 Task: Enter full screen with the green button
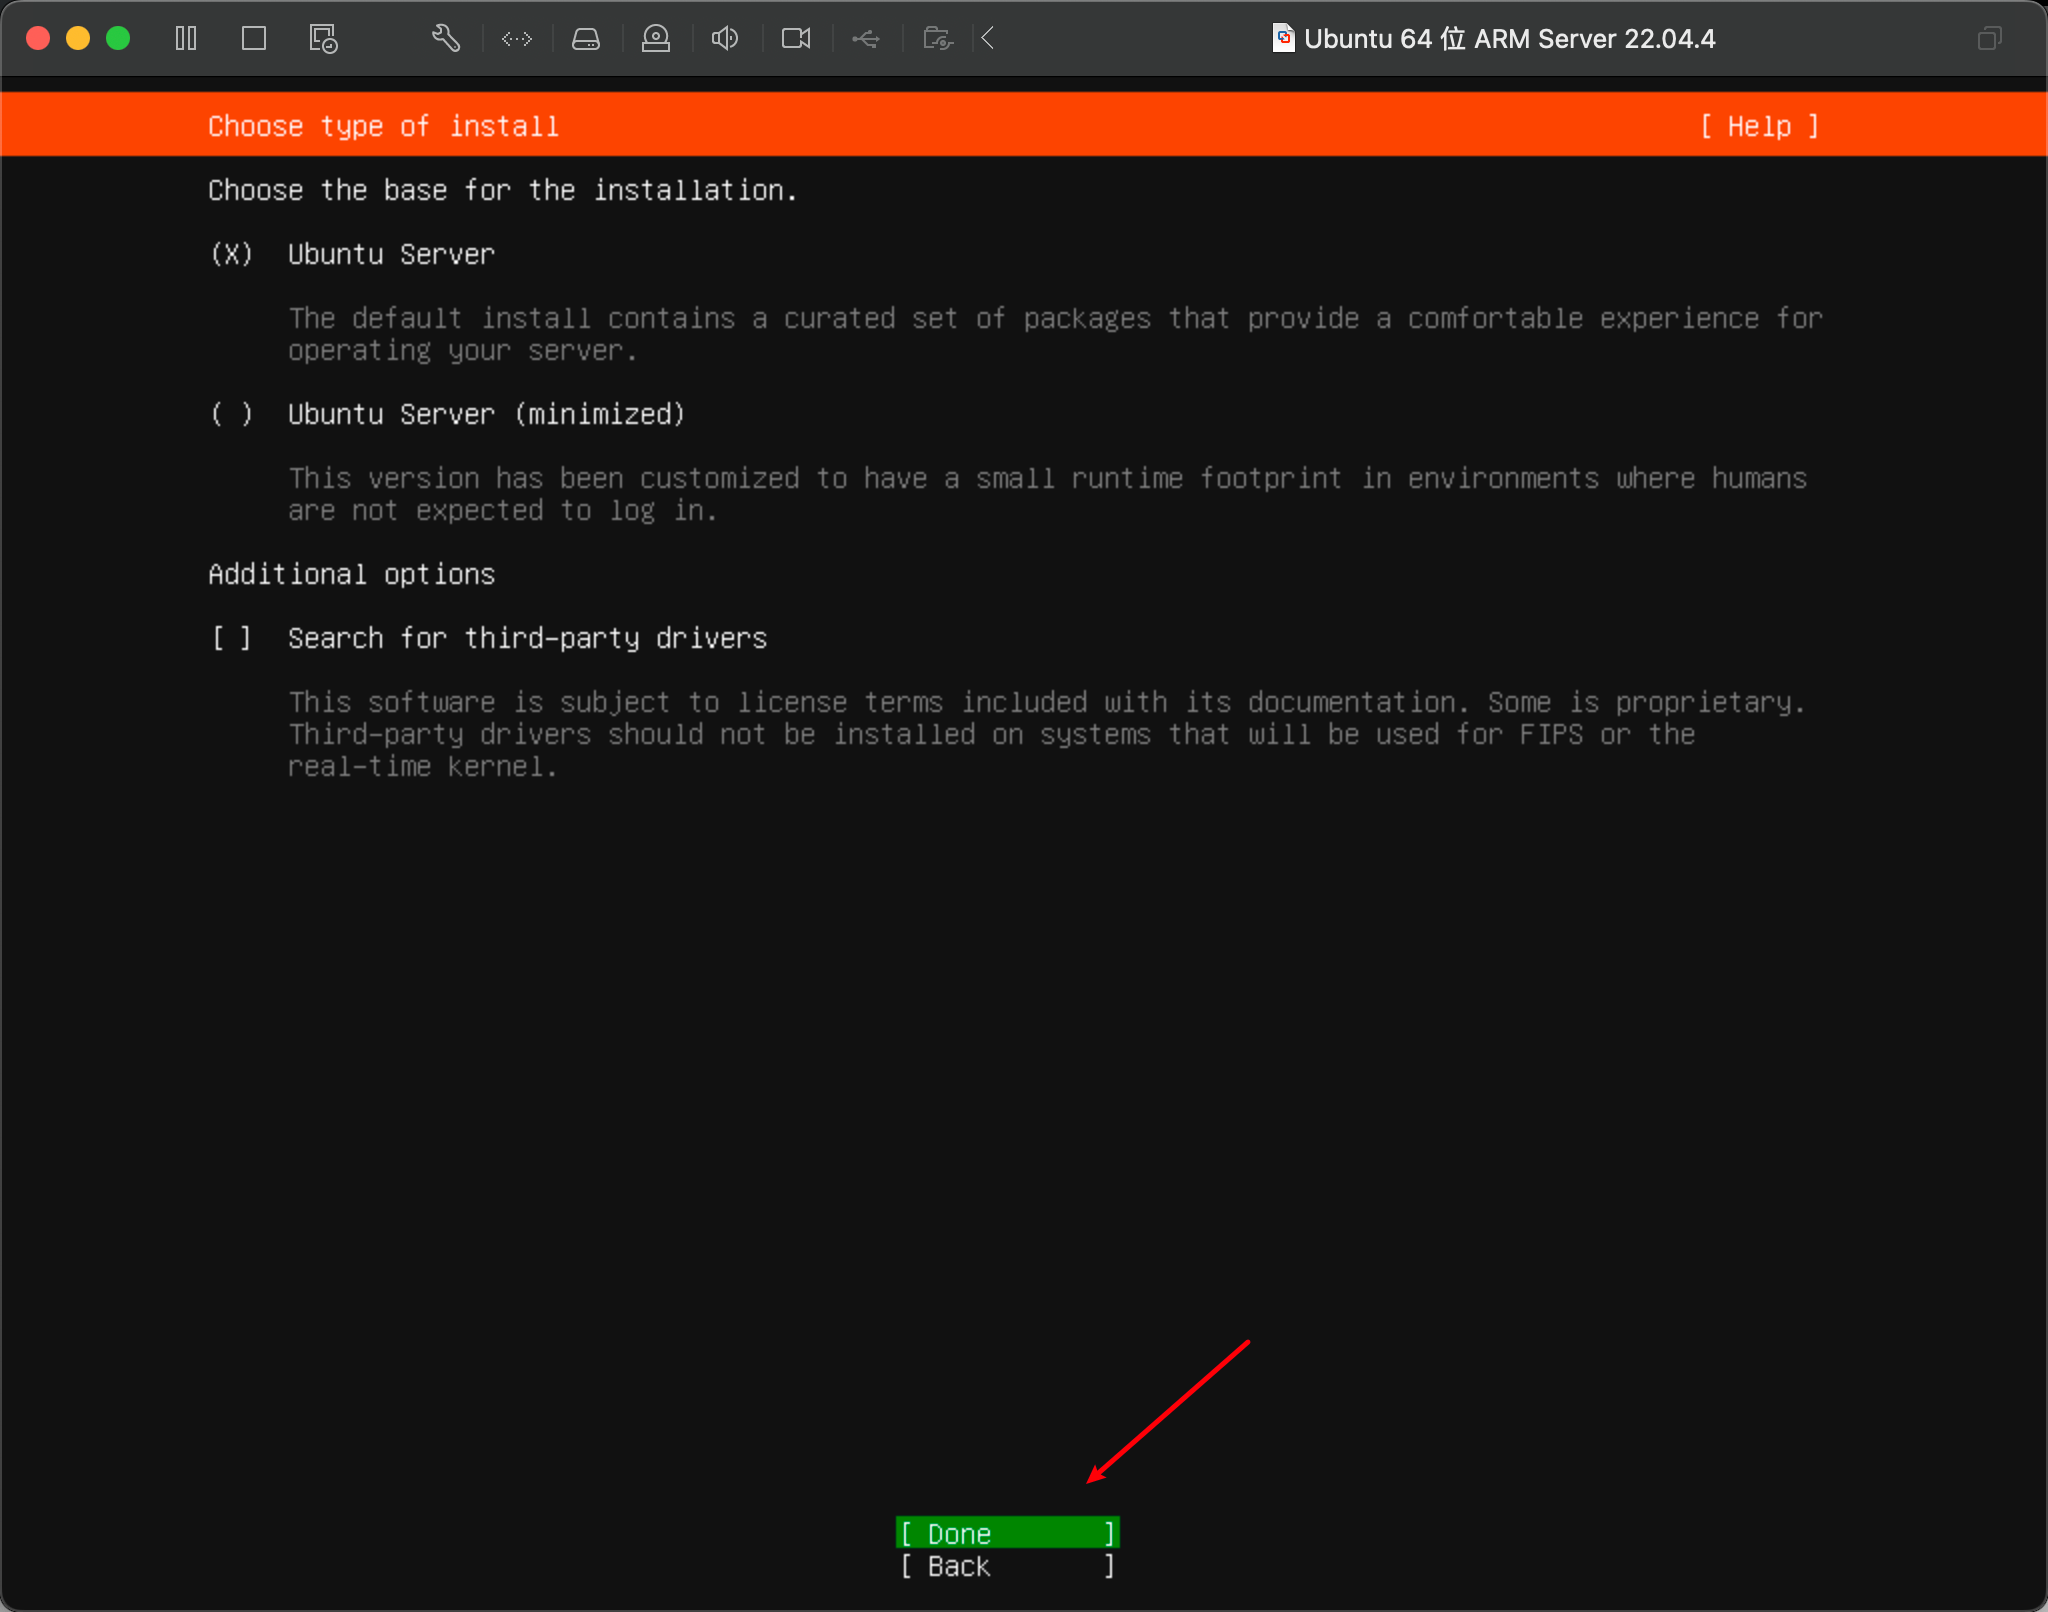click(118, 39)
